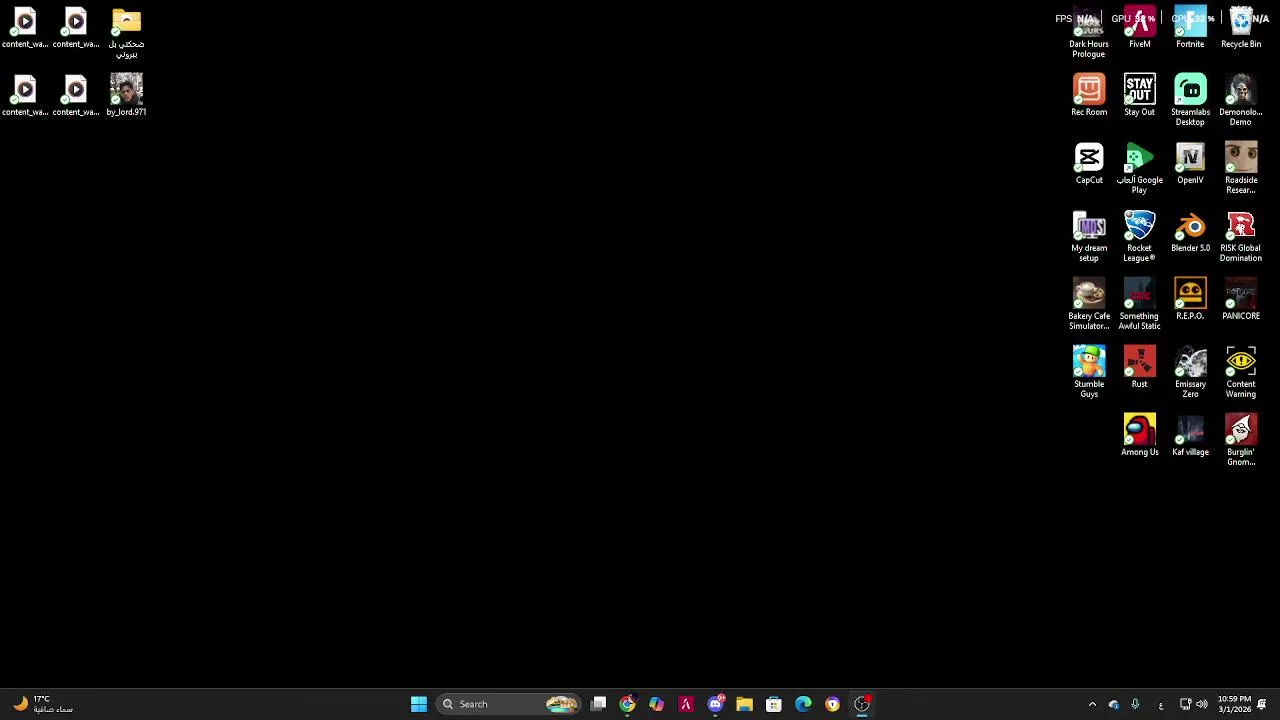The width and height of the screenshot is (1280, 720).
Task: Switch the Arabic input language indicator
Action: click(x=1160, y=704)
